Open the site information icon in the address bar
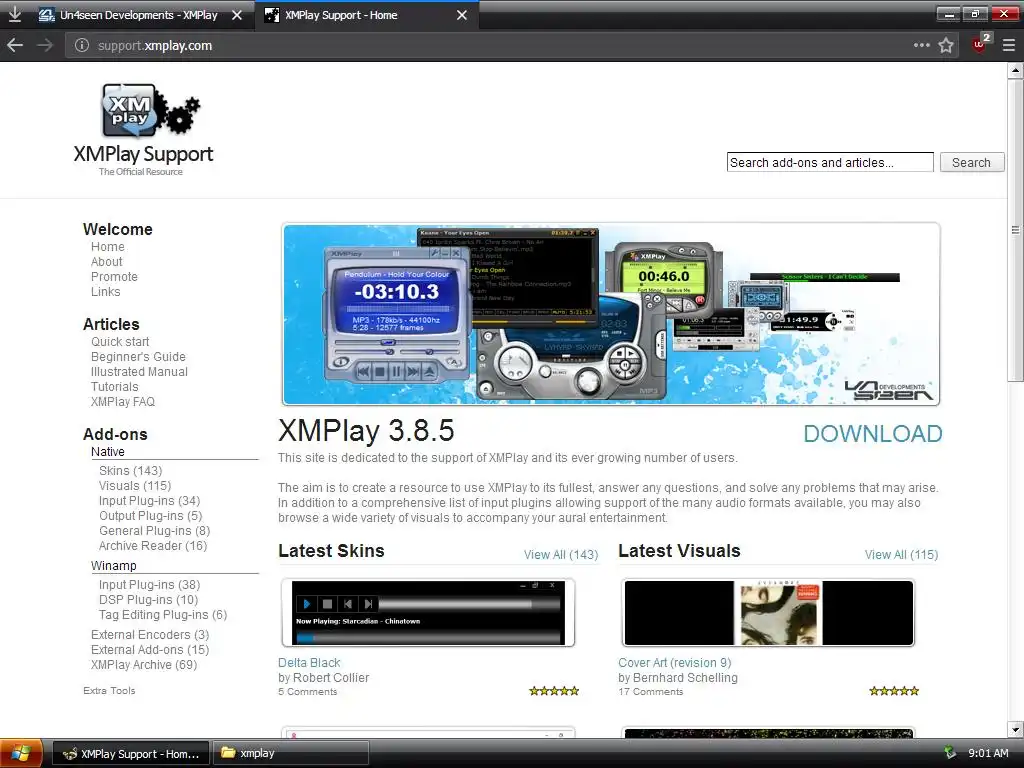 82,45
